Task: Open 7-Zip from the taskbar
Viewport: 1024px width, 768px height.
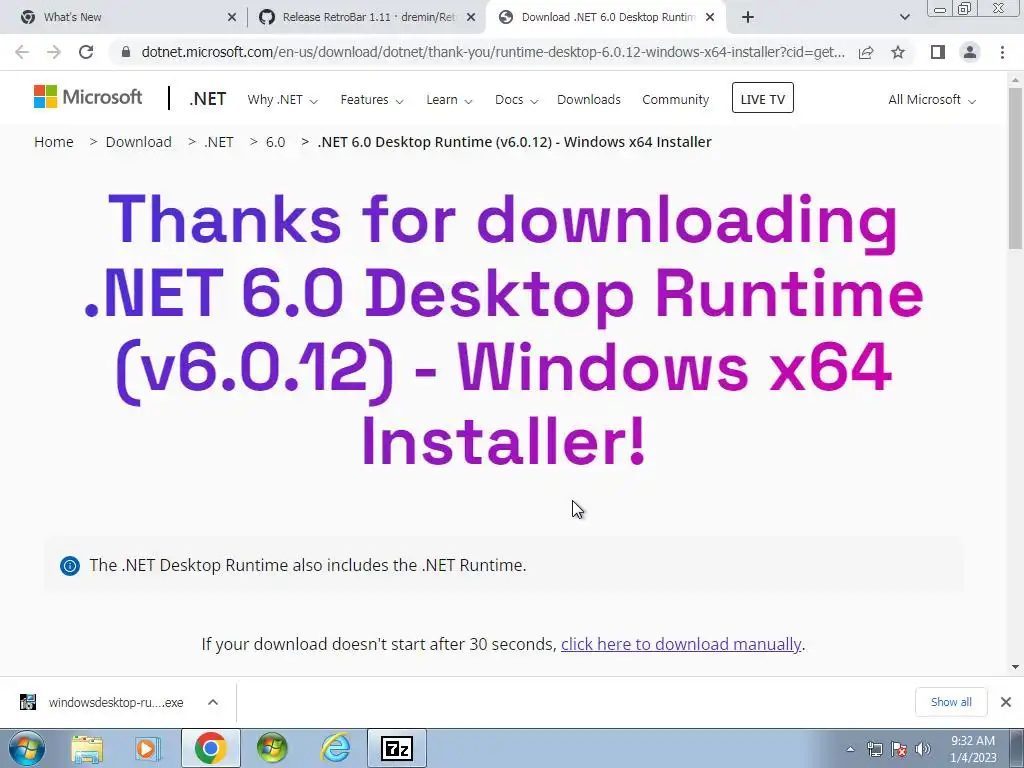Action: 397,748
